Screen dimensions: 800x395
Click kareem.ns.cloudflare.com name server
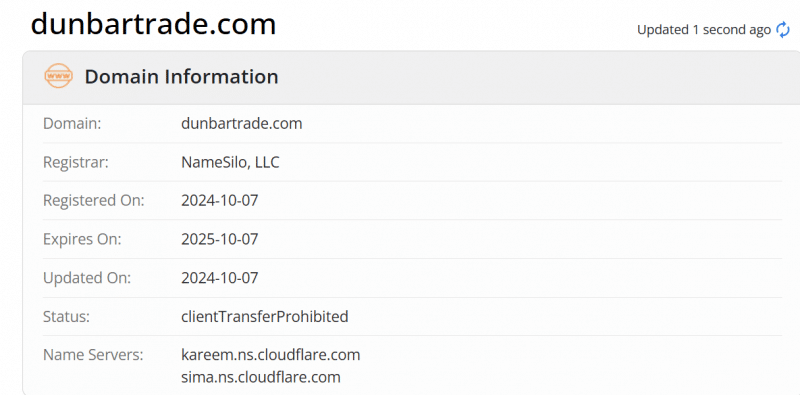270,354
